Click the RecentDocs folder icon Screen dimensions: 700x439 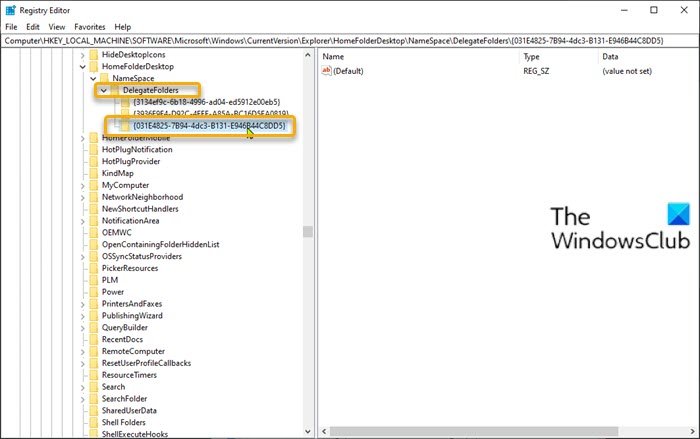tap(94, 339)
